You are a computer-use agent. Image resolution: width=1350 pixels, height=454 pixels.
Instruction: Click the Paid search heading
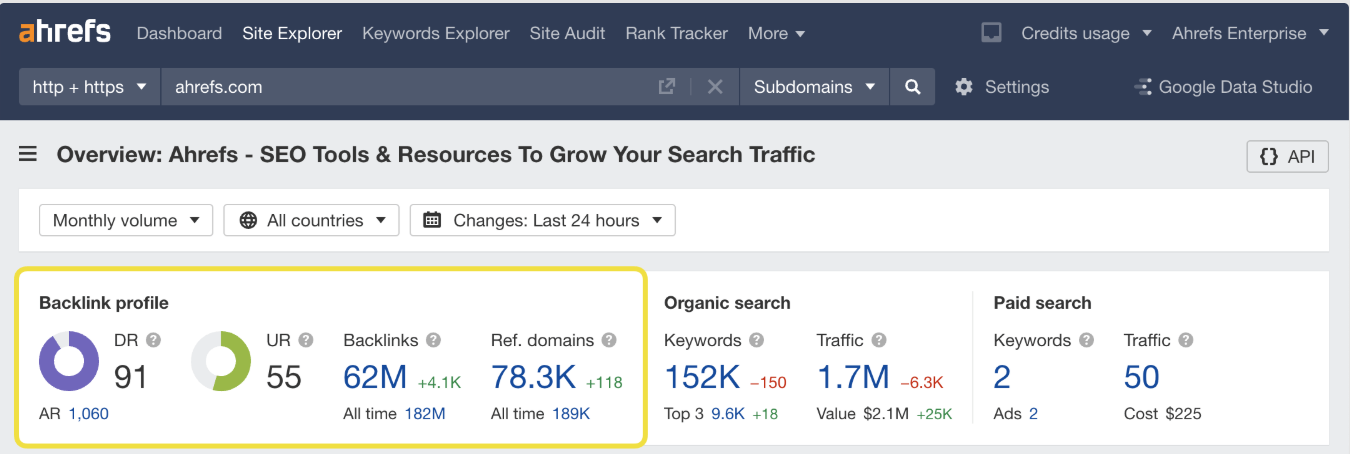[1042, 302]
